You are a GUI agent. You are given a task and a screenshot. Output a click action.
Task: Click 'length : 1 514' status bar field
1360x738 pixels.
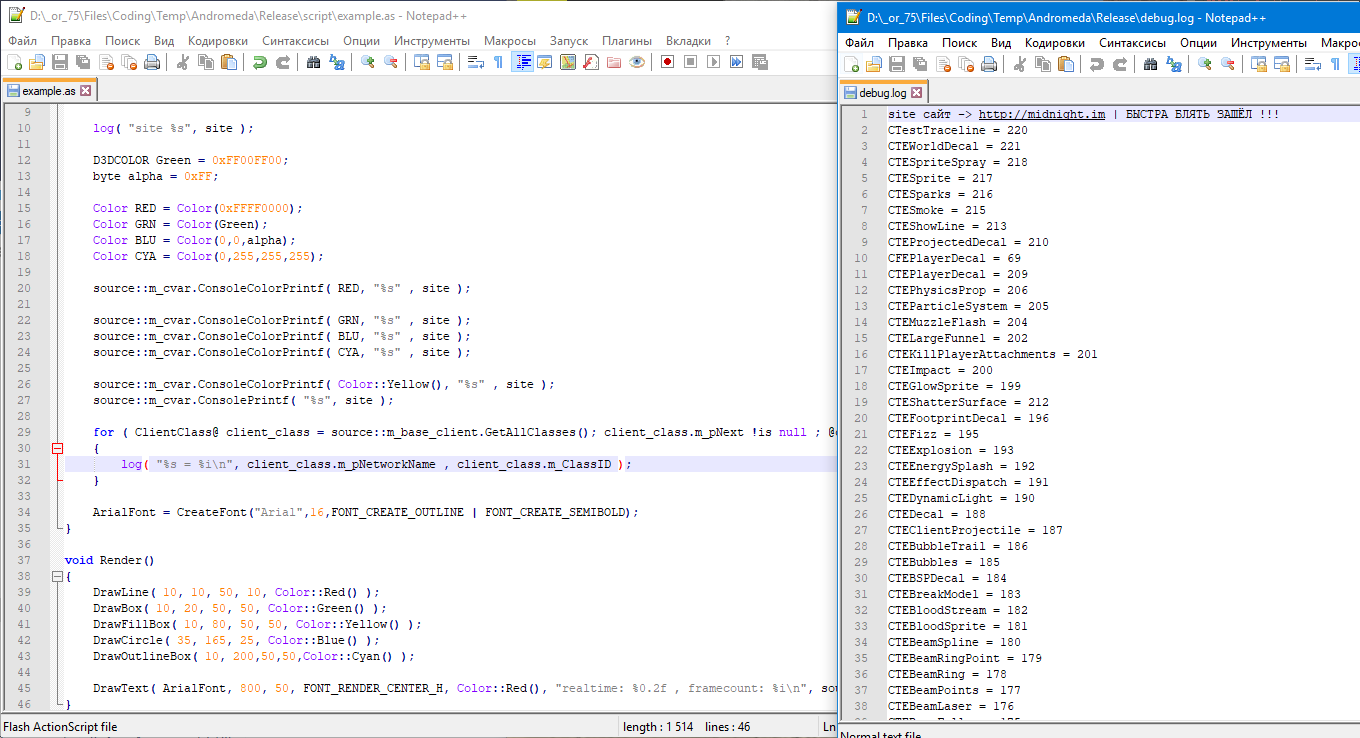pos(657,727)
